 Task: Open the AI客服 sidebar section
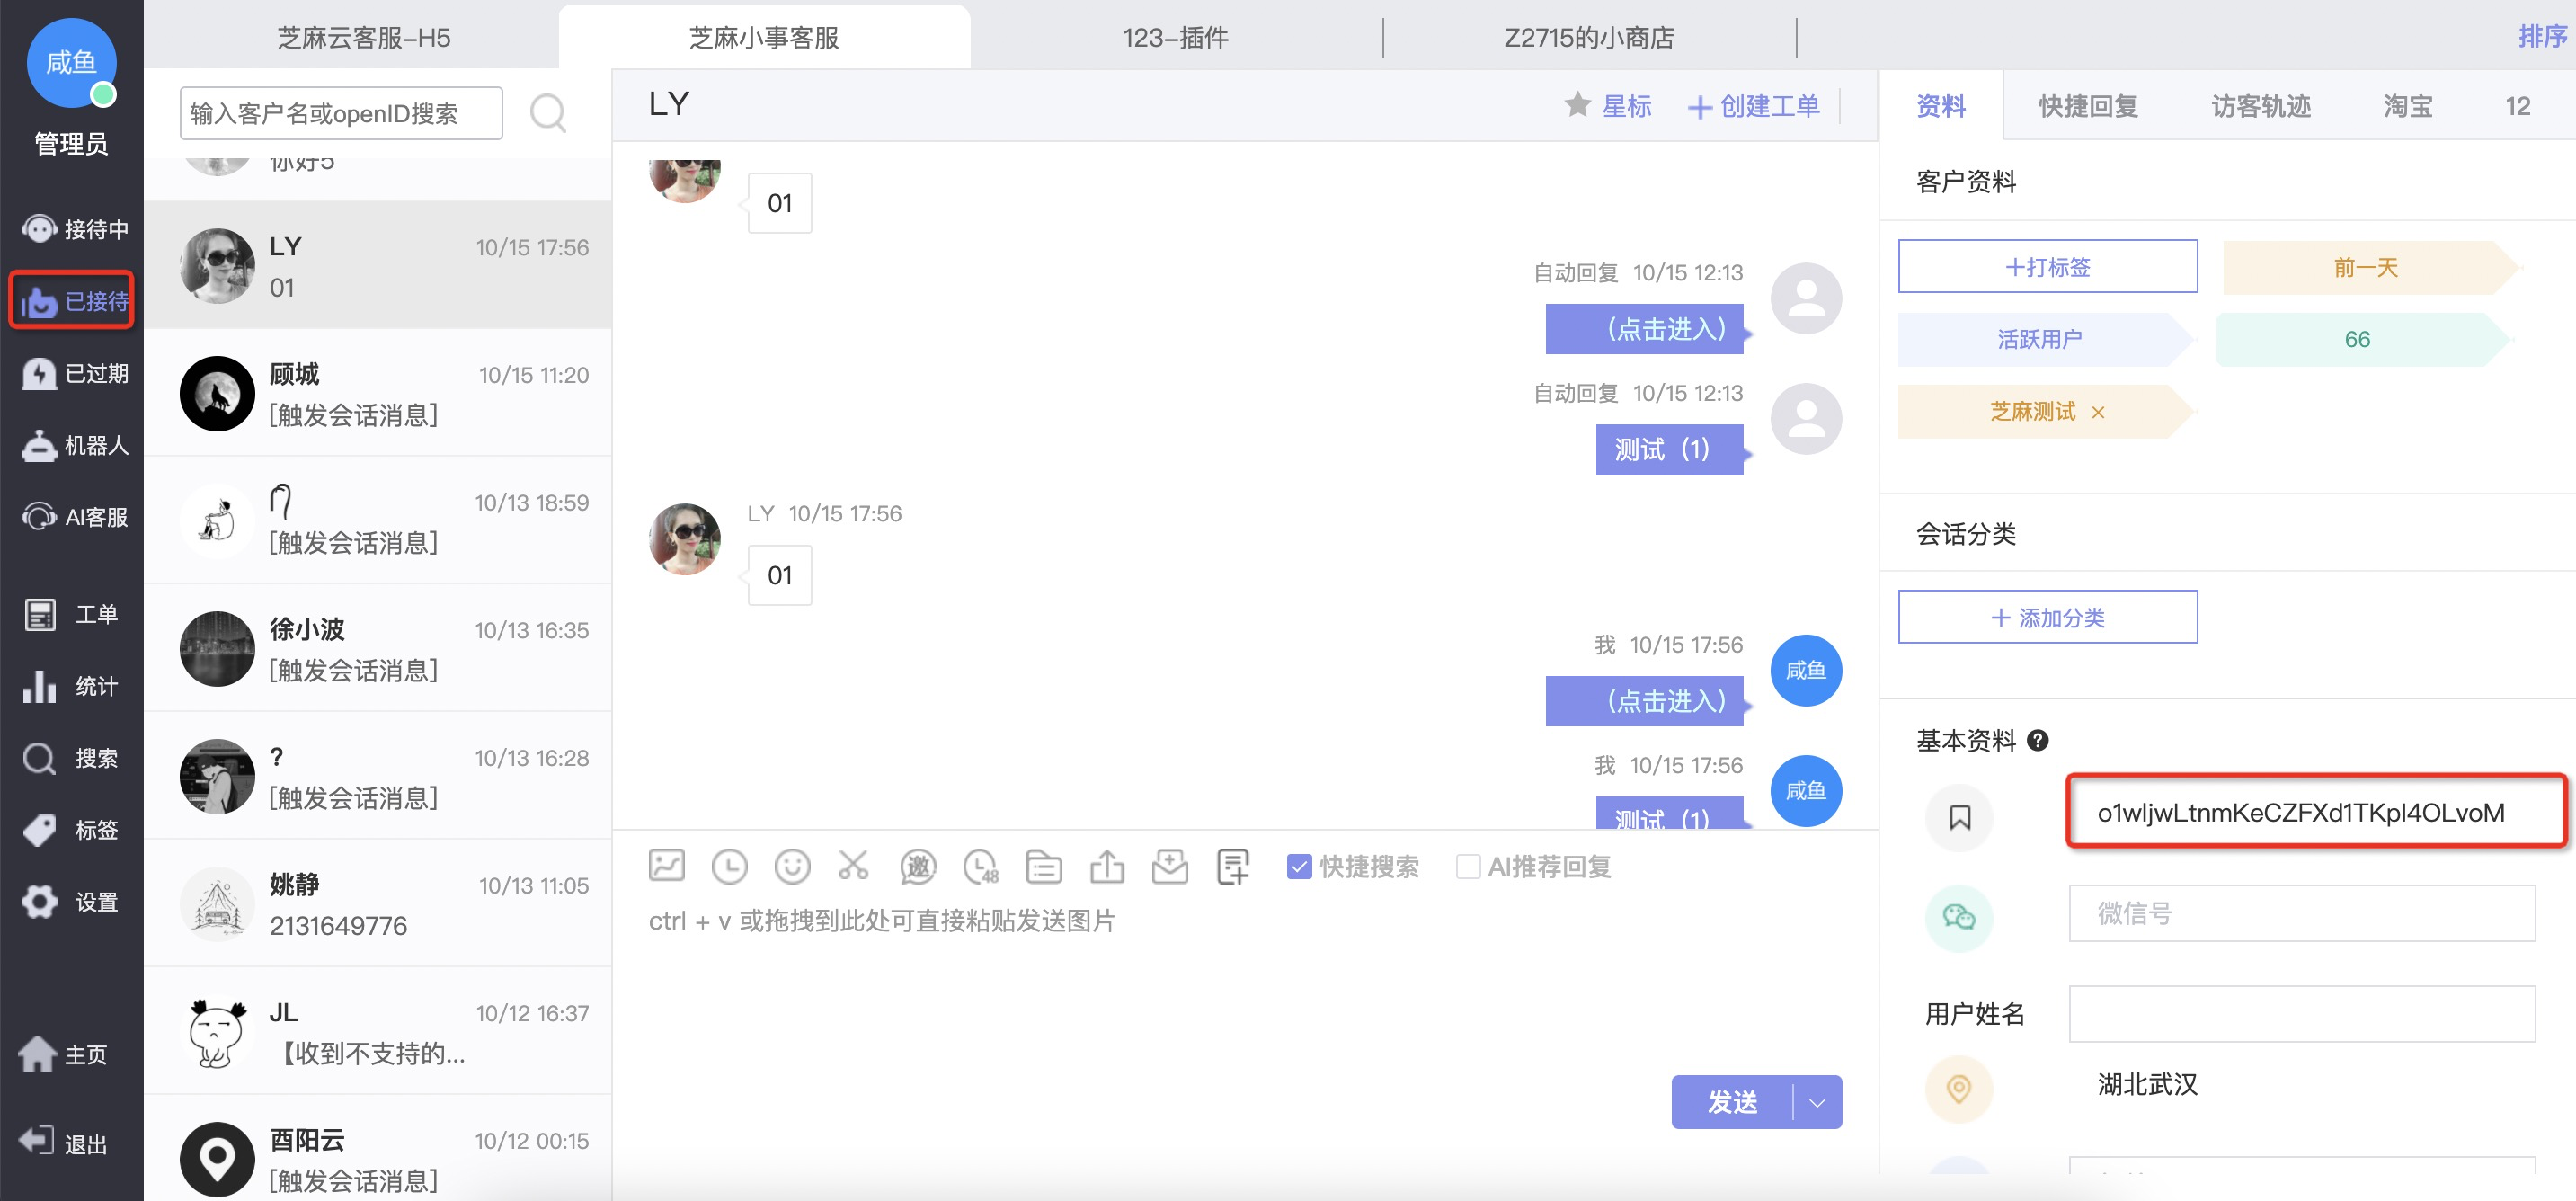(x=74, y=517)
